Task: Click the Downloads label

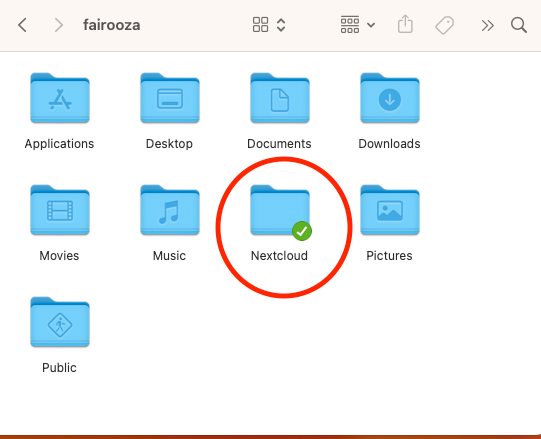Action: 389,144
